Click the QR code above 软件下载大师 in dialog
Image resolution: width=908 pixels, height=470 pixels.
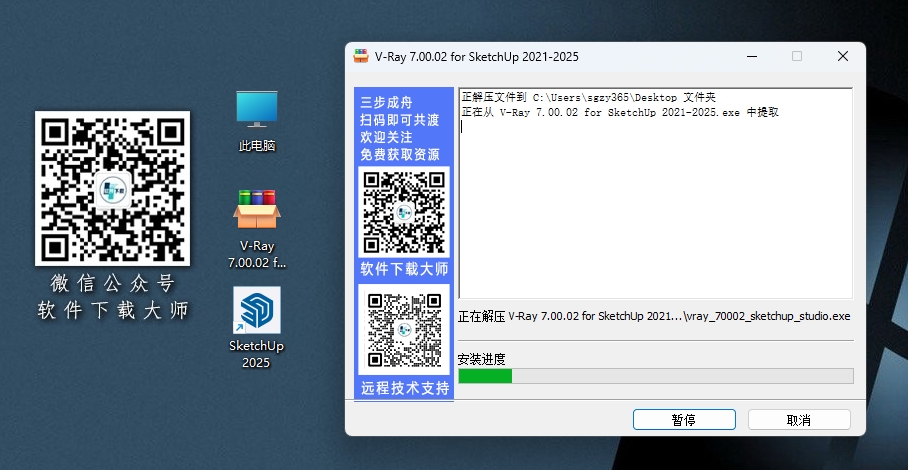(x=404, y=212)
